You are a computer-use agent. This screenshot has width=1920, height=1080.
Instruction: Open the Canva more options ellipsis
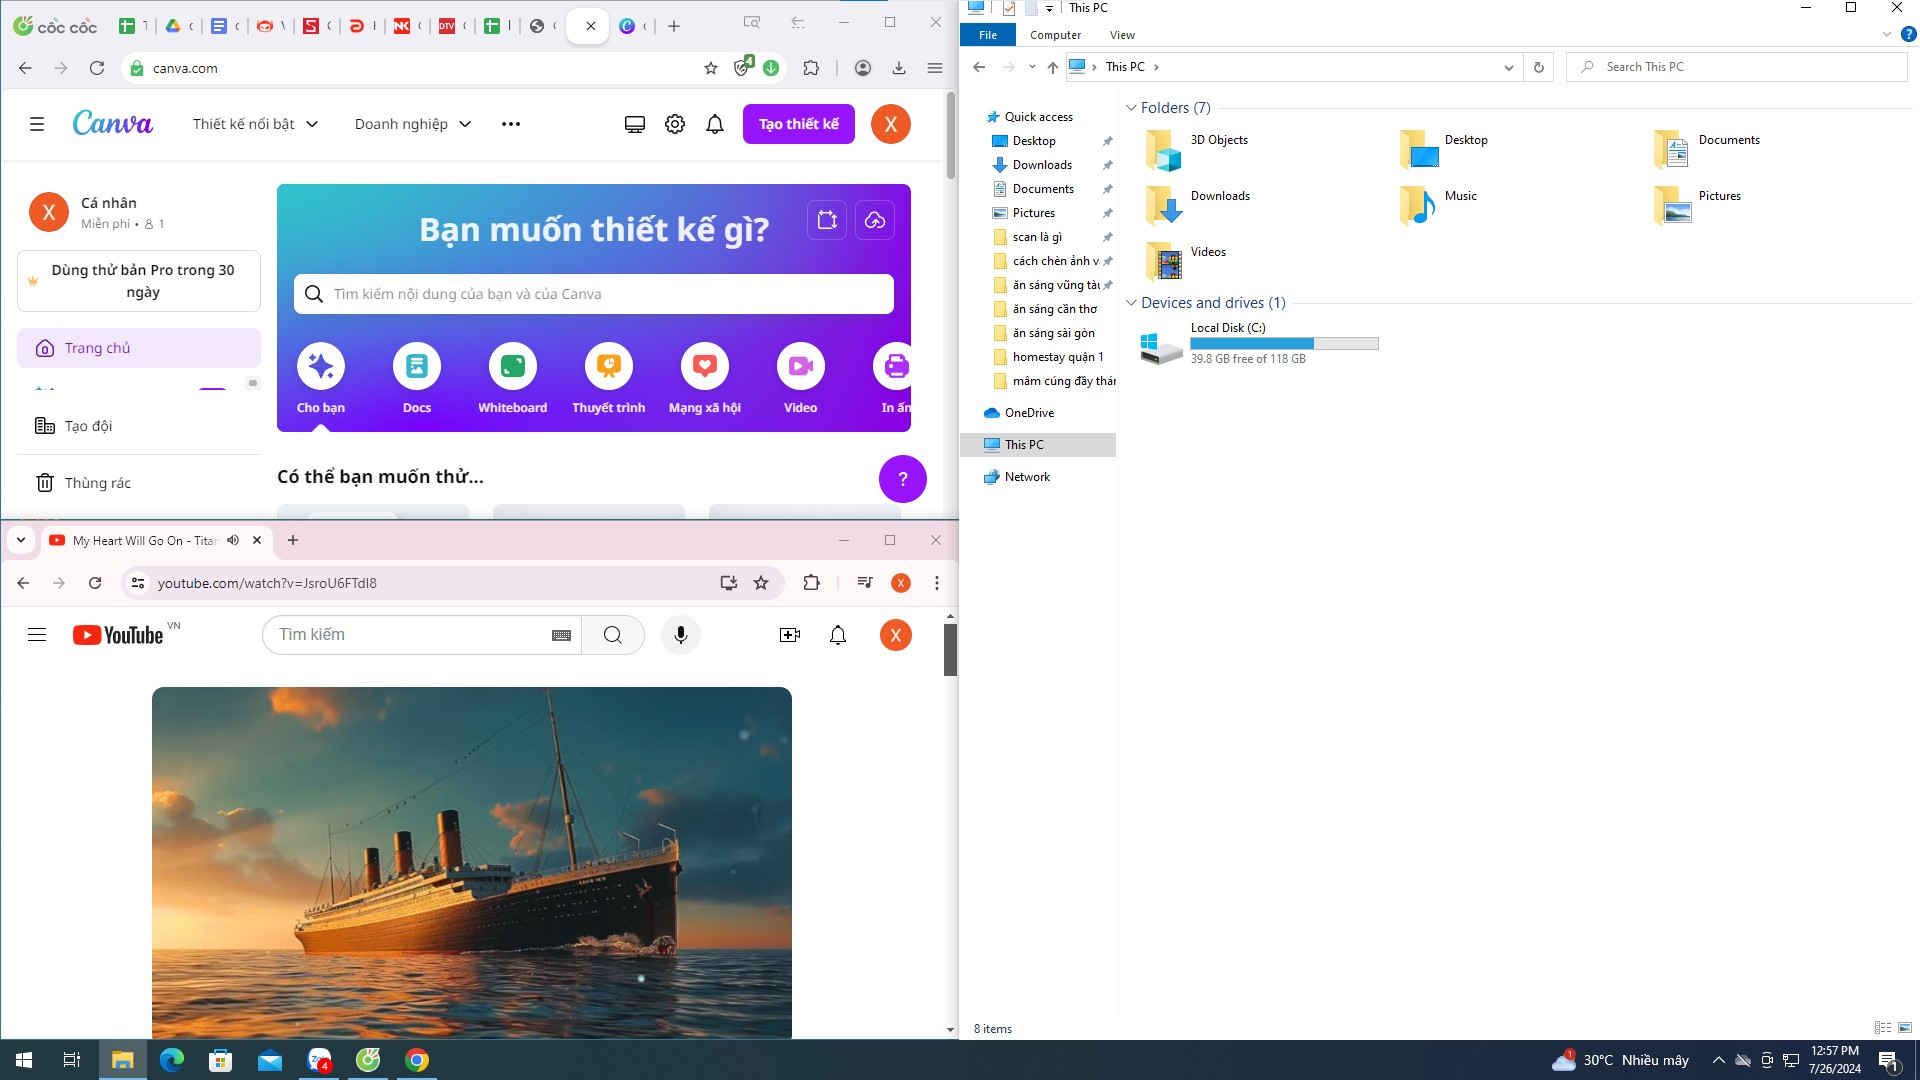(511, 124)
